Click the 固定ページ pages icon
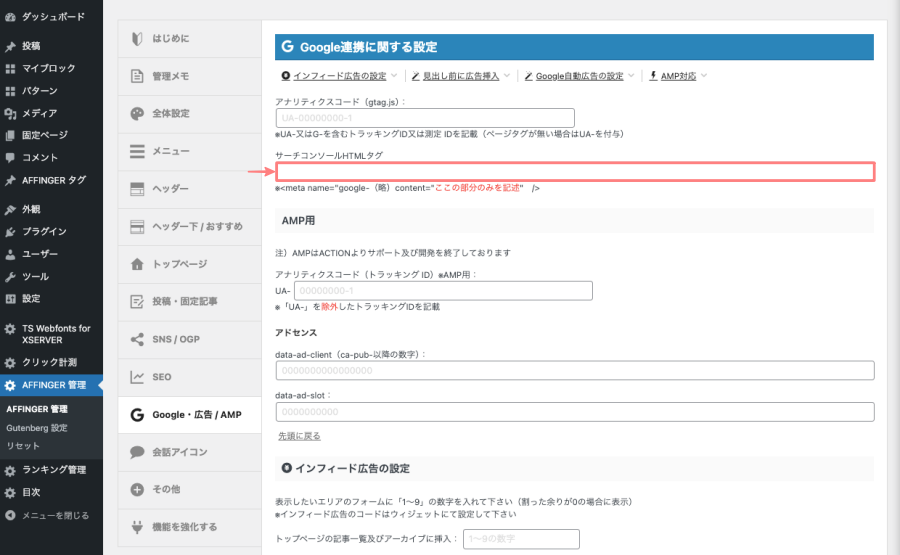Viewport: 900px width, 555px height. (10, 135)
